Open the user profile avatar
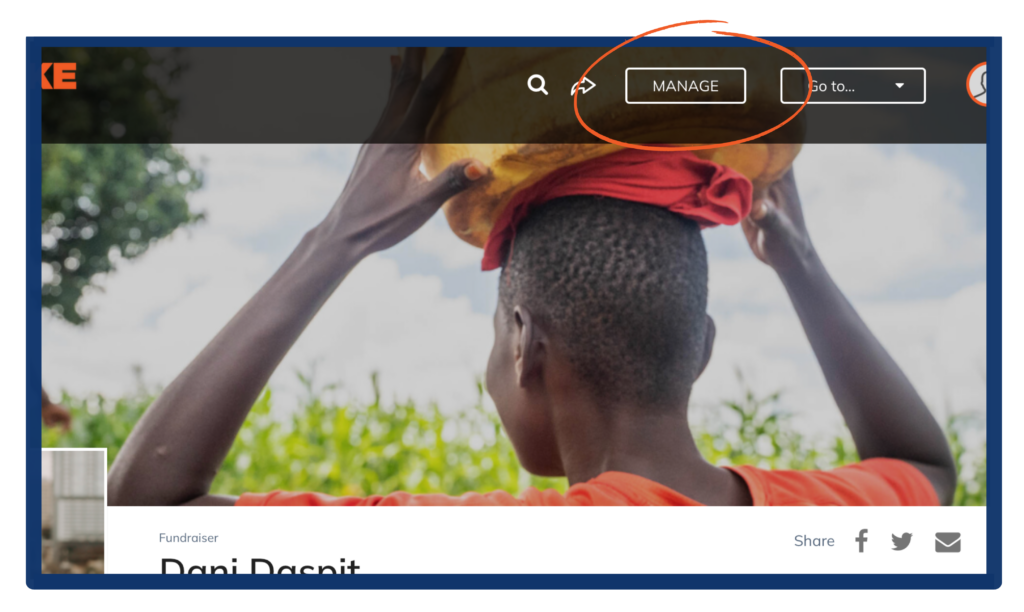This screenshot has width=1024, height=612. pos(977,84)
